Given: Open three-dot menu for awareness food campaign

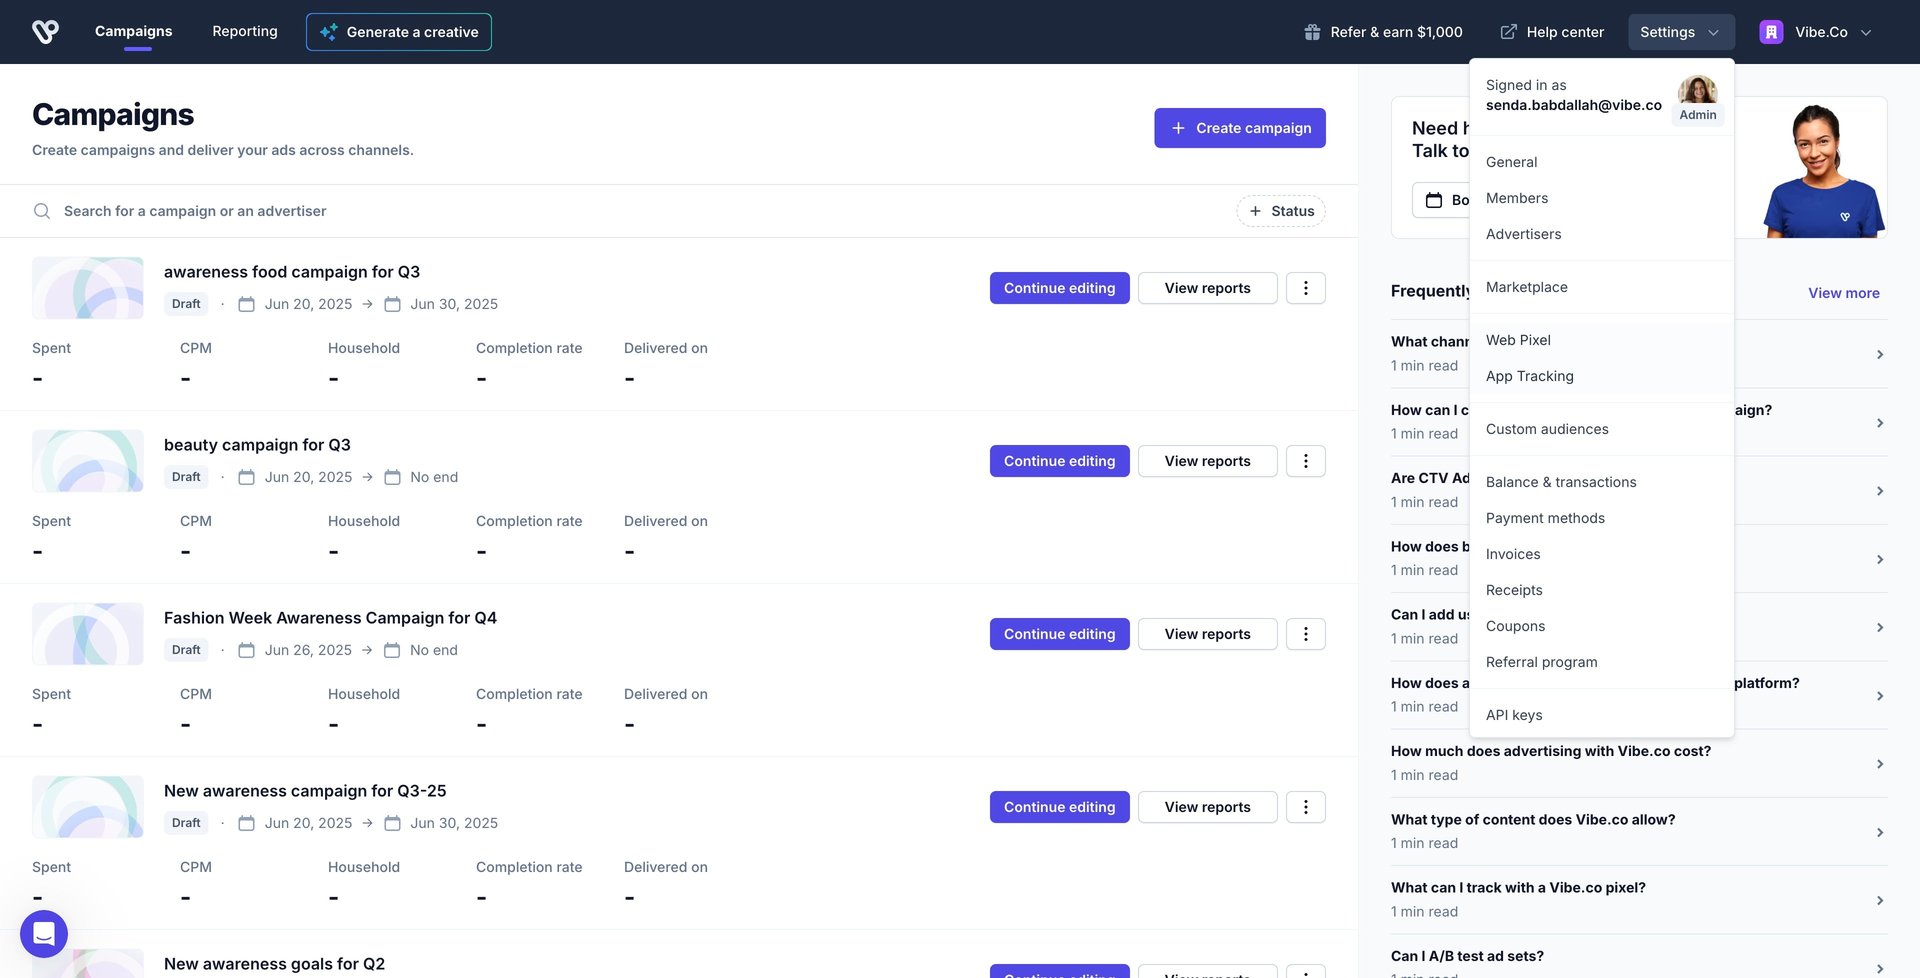Looking at the screenshot, I should 1305,288.
